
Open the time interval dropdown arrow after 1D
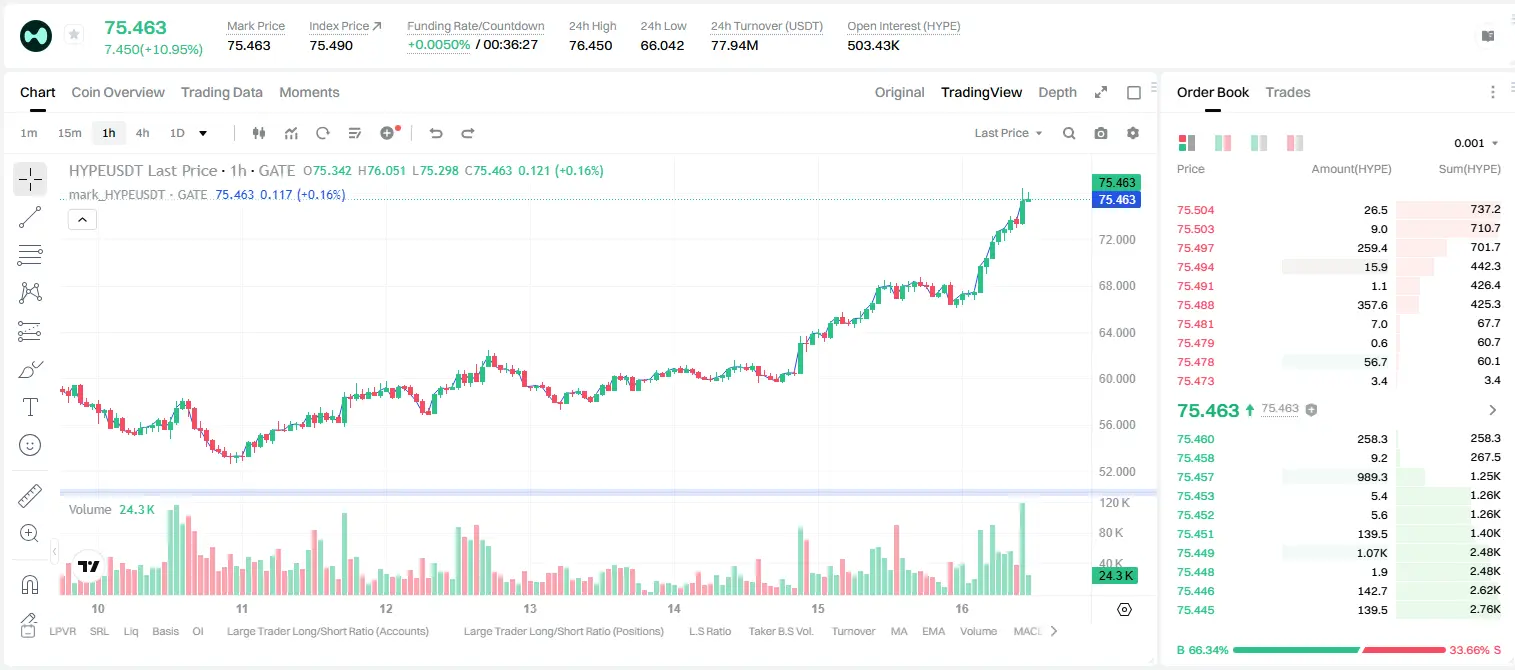203,133
